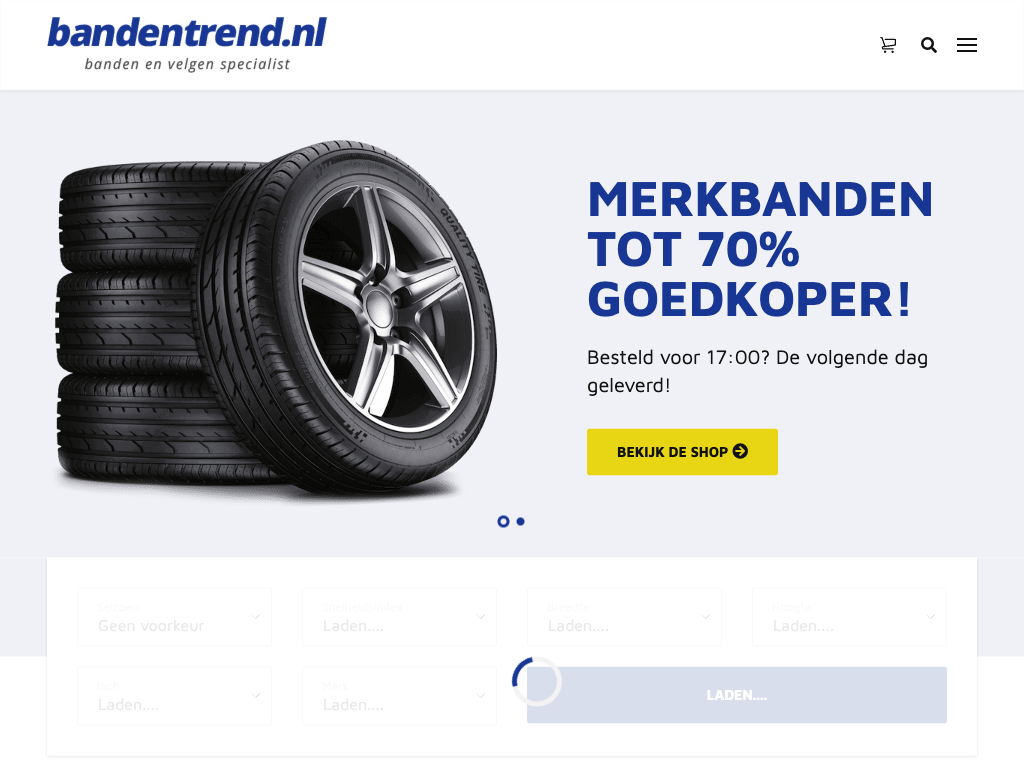Switch to second carousel slide dot

[520, 521]
